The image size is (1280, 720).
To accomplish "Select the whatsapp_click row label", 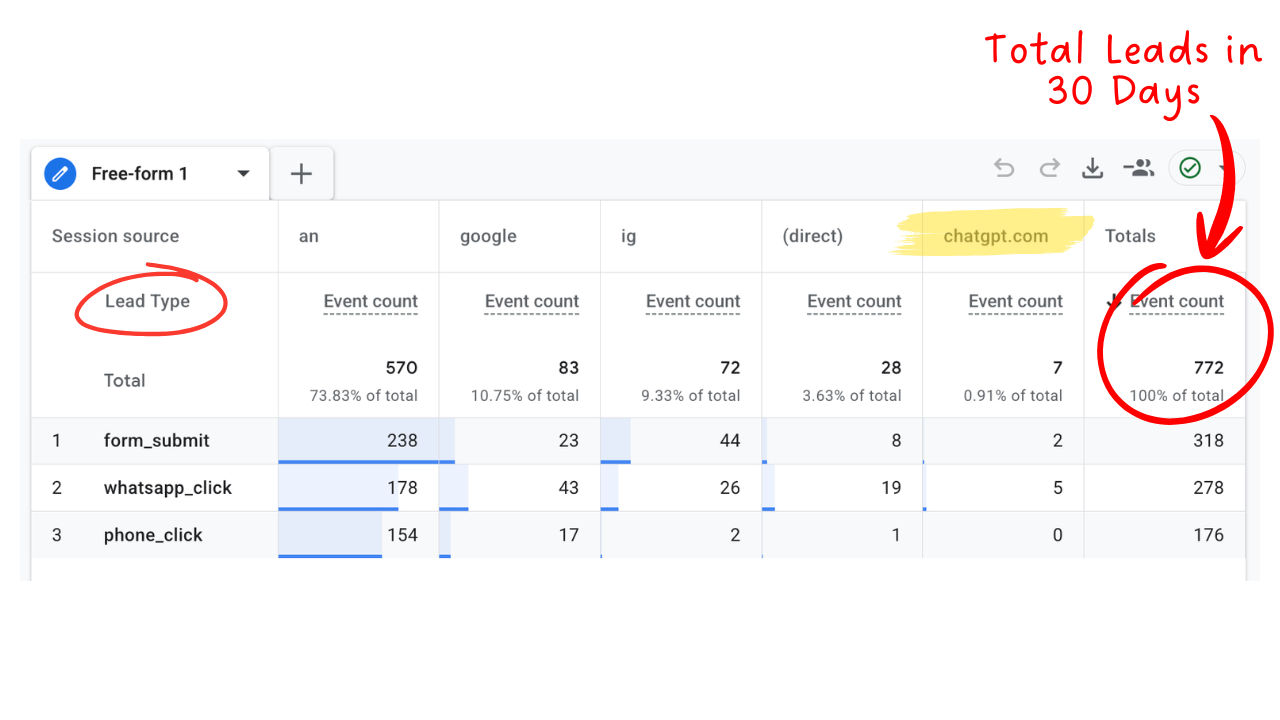I will coord(168,488).
